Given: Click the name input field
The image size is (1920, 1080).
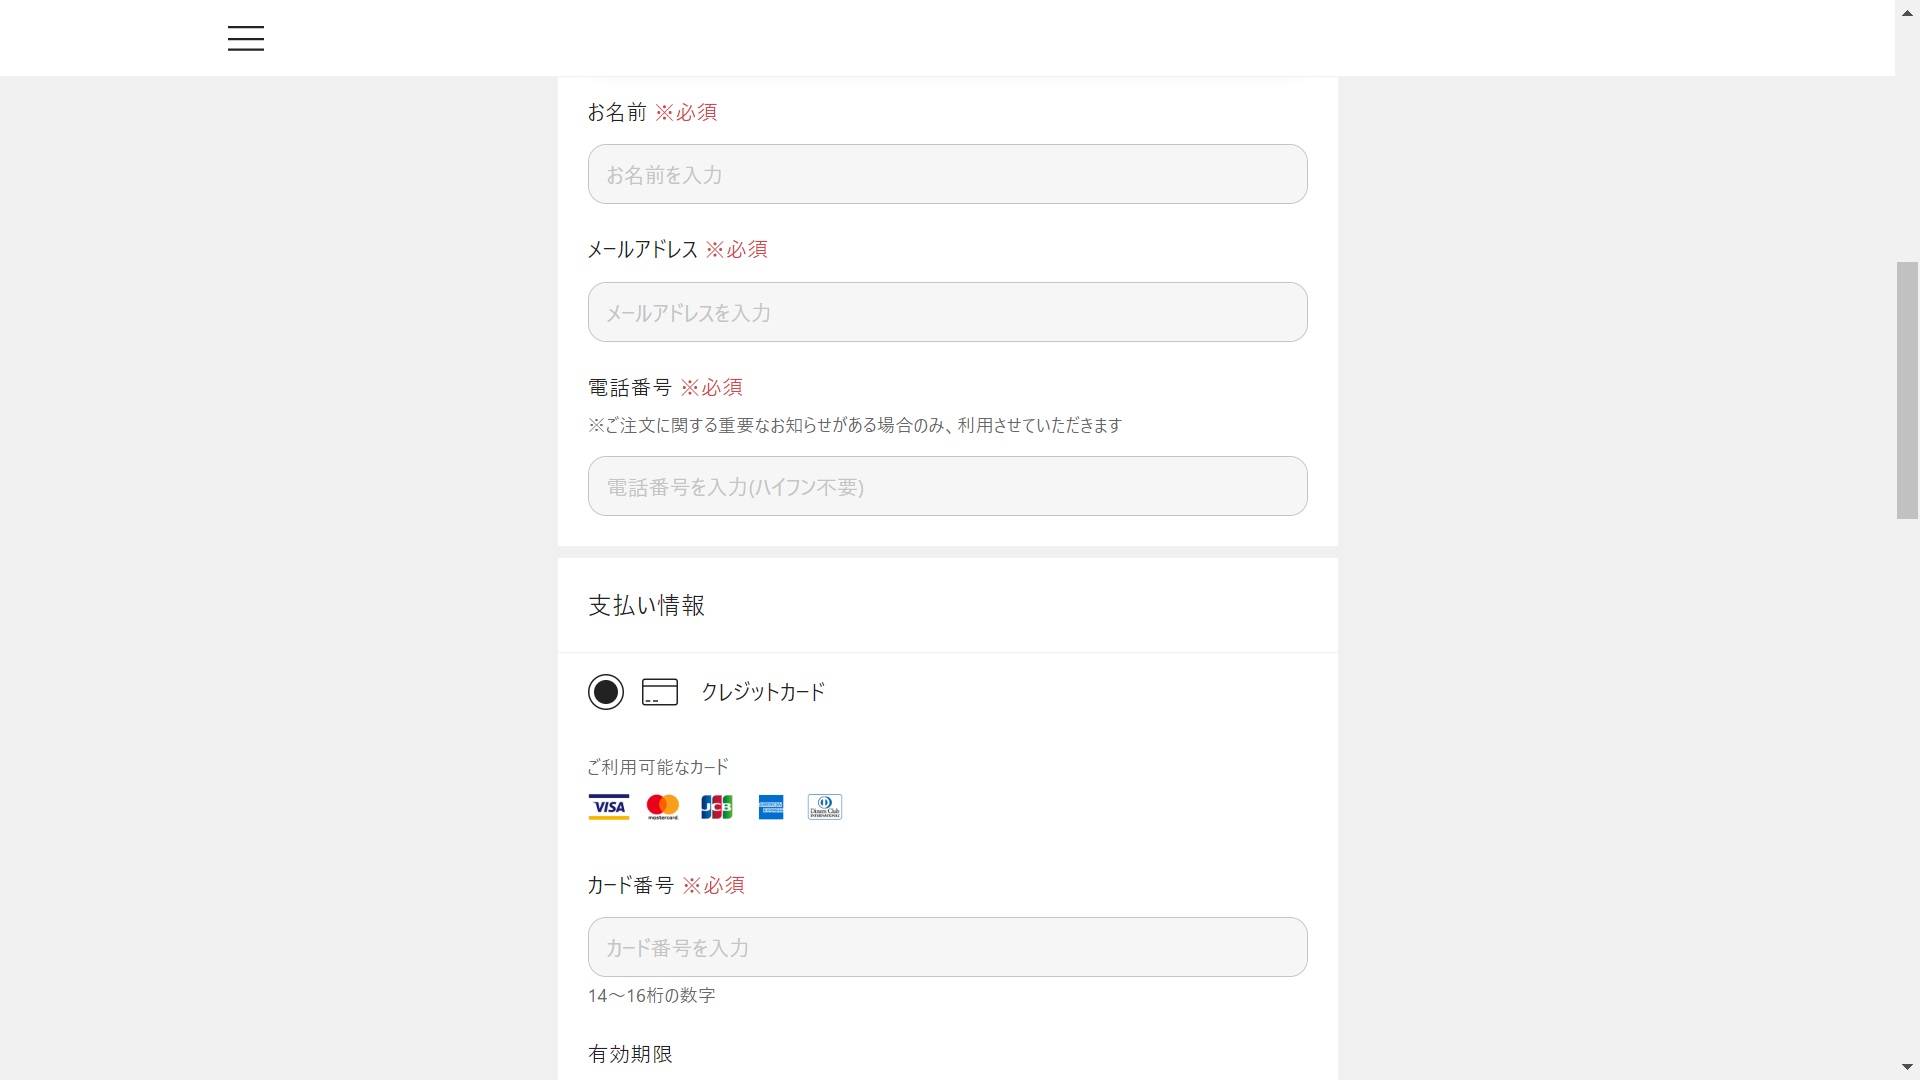Looking at the screenshot, I should click(947, 174).
